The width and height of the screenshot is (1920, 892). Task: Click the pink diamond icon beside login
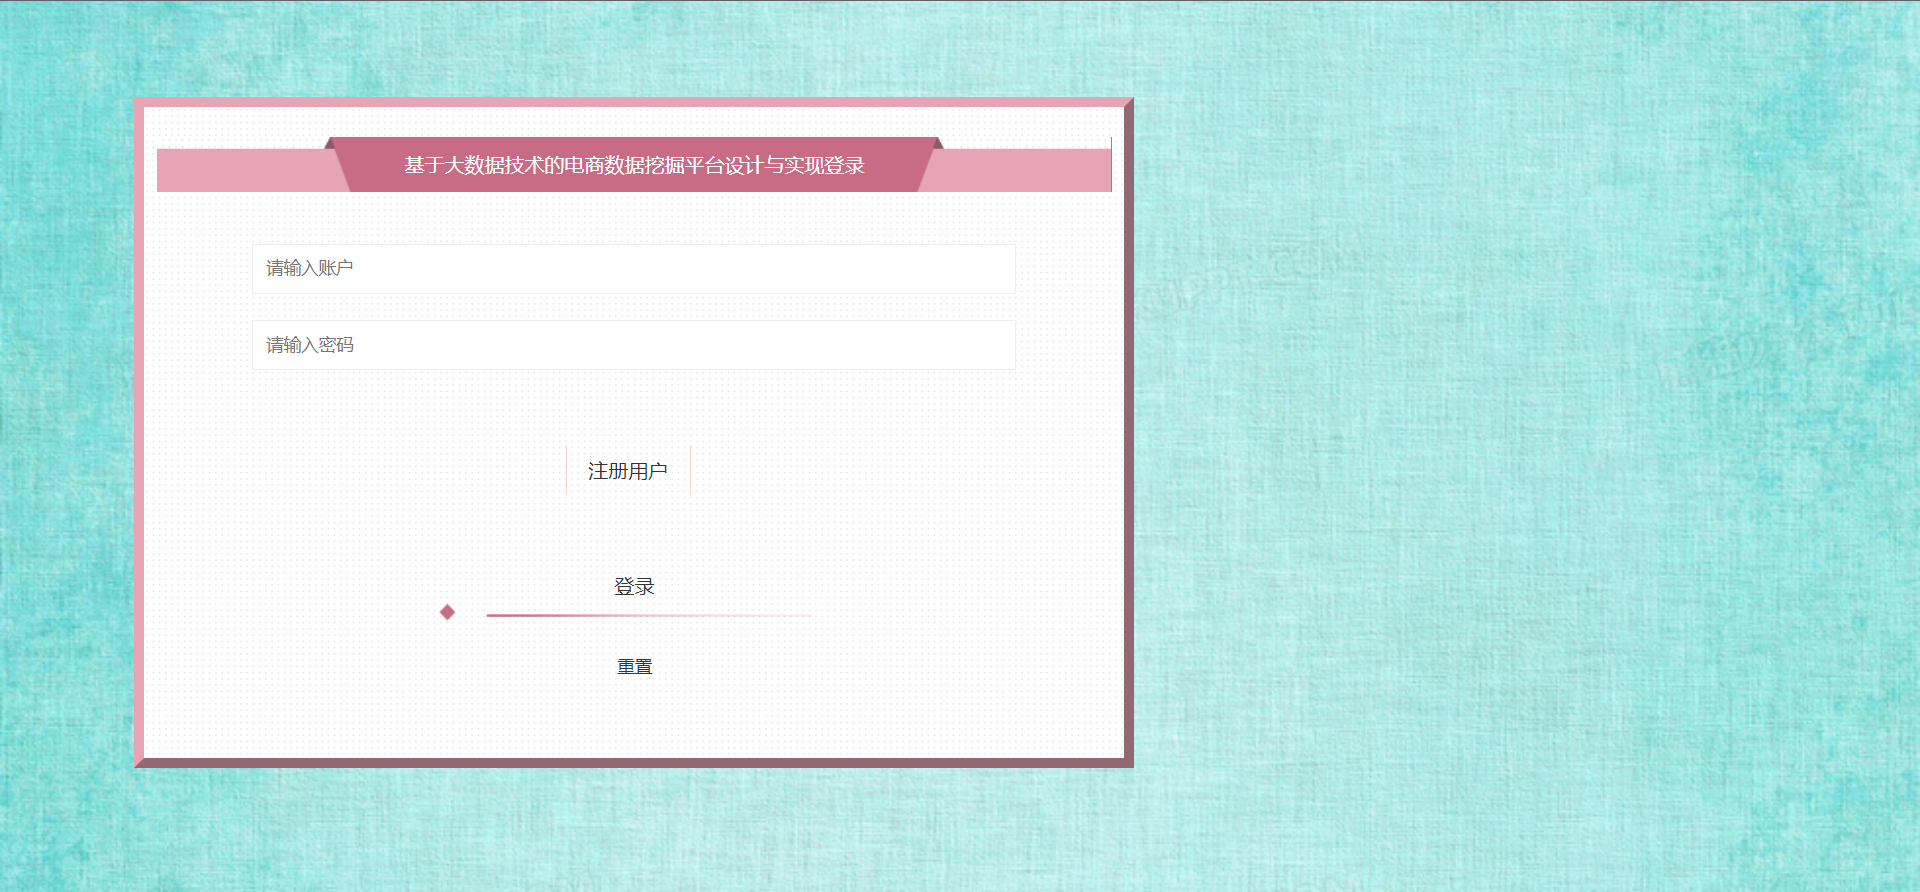coord(447,612)
